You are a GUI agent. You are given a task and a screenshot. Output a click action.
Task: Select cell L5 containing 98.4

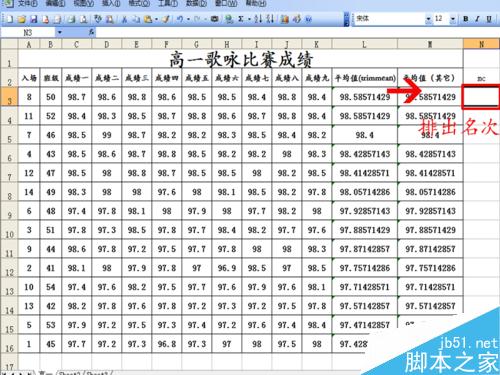[x=365, y=135]
